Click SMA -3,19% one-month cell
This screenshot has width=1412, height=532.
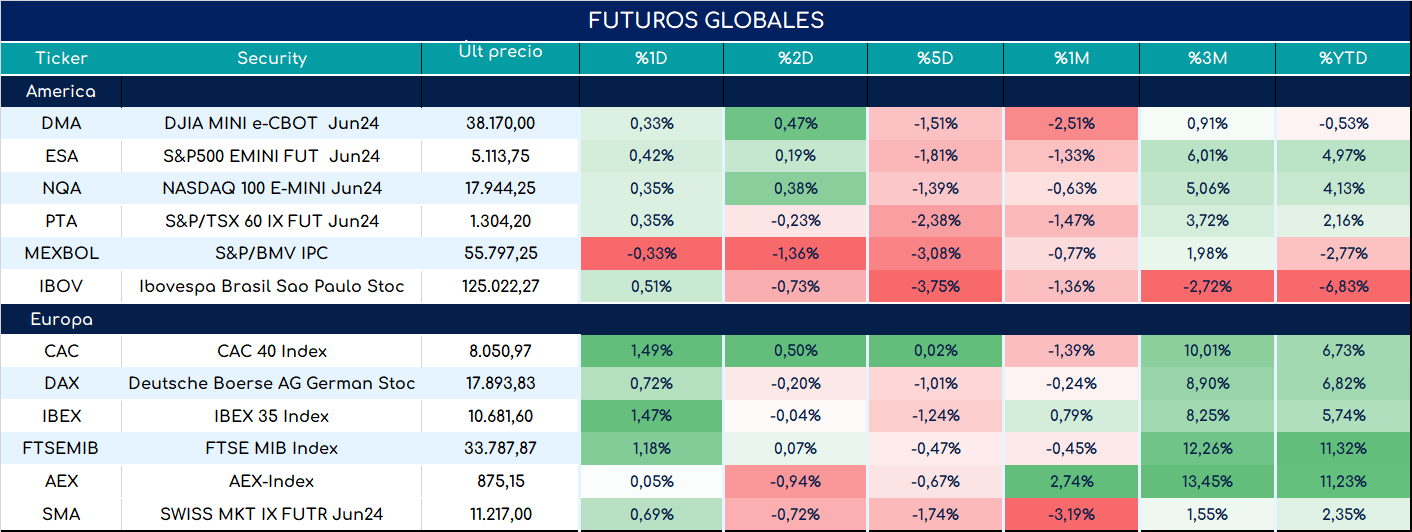1071,513
